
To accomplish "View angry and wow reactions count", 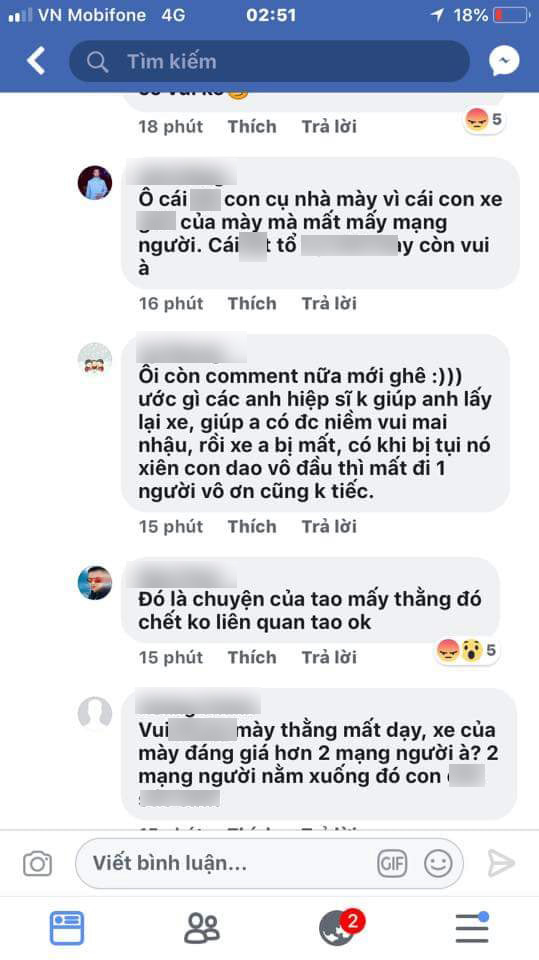I will click(x=468, y=651).
